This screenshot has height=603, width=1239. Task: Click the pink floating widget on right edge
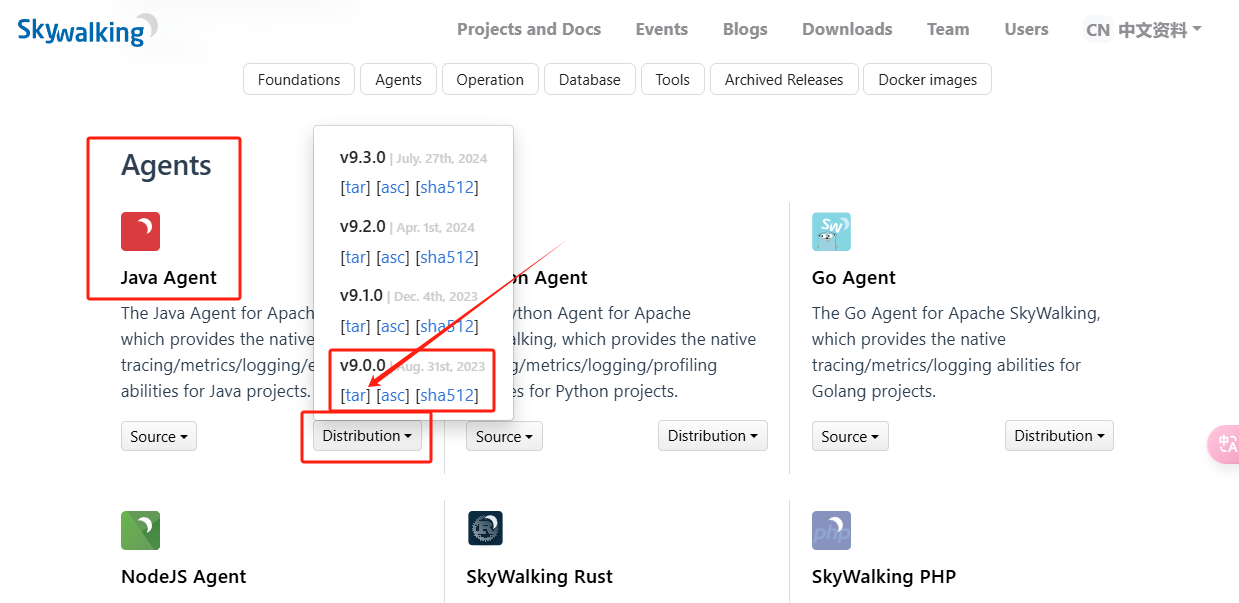[1225, 444]
